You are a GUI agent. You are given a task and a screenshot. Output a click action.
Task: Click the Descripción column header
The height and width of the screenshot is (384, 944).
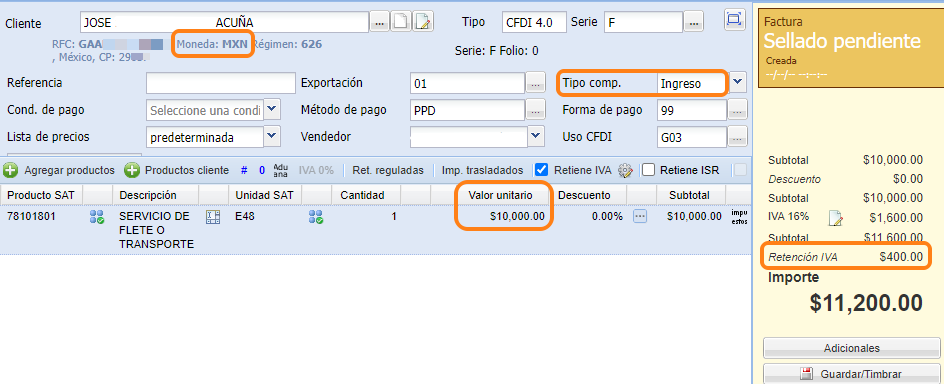[156, 196]
